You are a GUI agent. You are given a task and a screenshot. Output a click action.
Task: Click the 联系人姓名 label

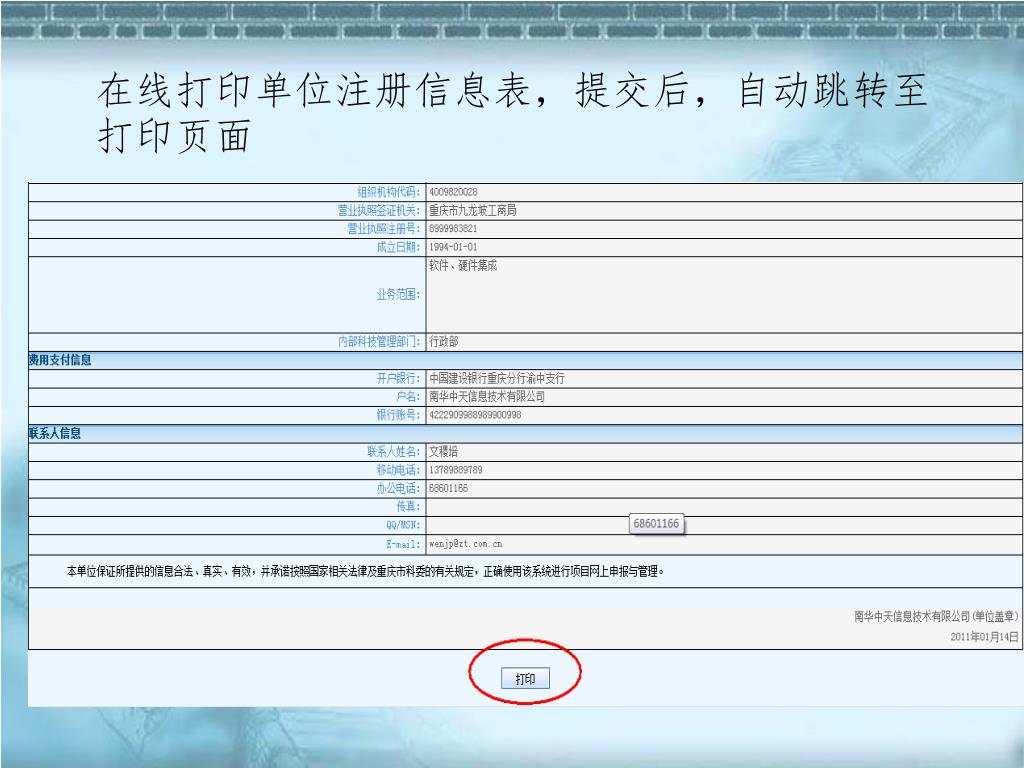point(394,451)
